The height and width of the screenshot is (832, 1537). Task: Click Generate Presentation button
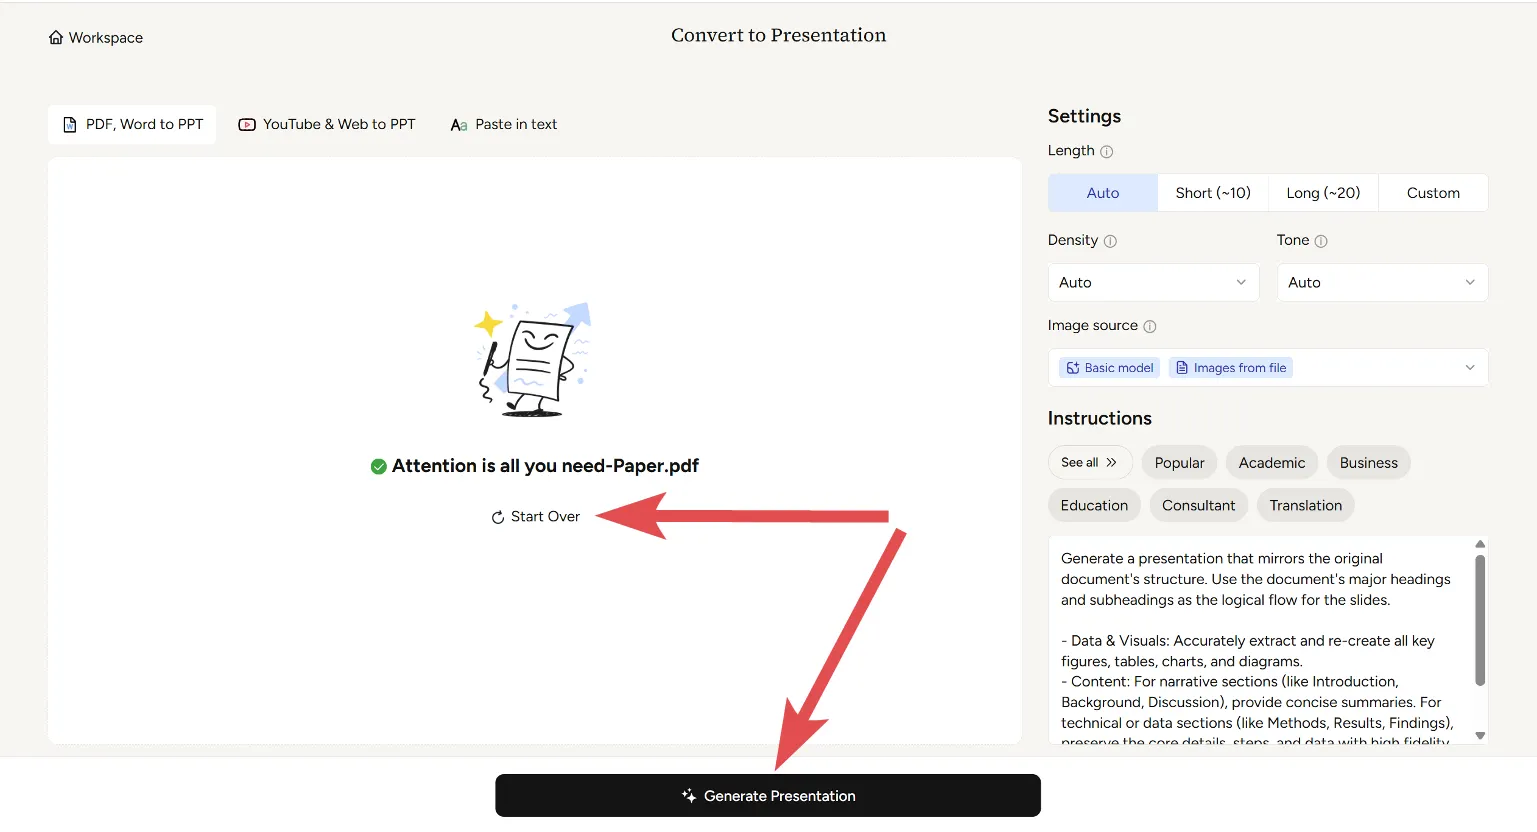tap(767, 796)
